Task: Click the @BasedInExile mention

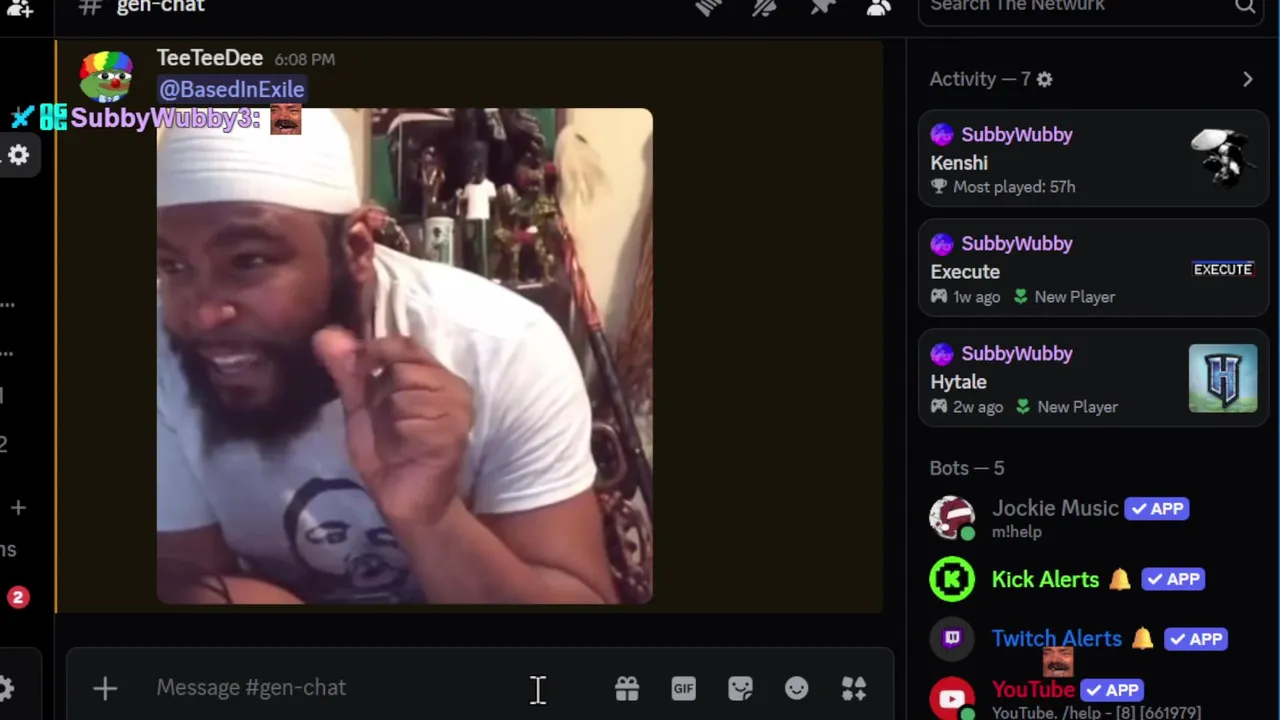Action: pos(232,89)
